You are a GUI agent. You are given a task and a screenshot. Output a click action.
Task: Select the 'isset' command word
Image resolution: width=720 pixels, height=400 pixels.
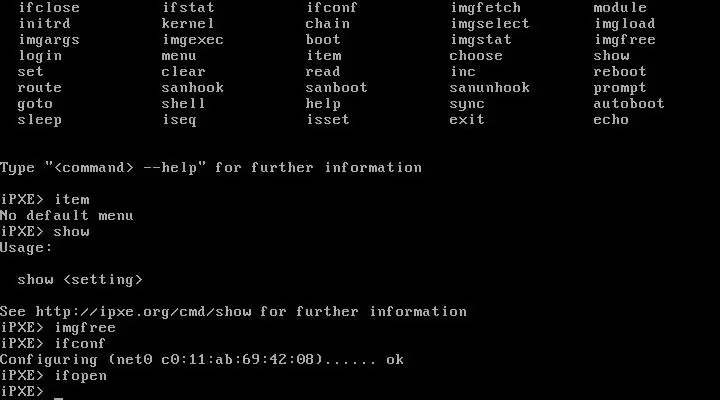[x=328, y=119]
